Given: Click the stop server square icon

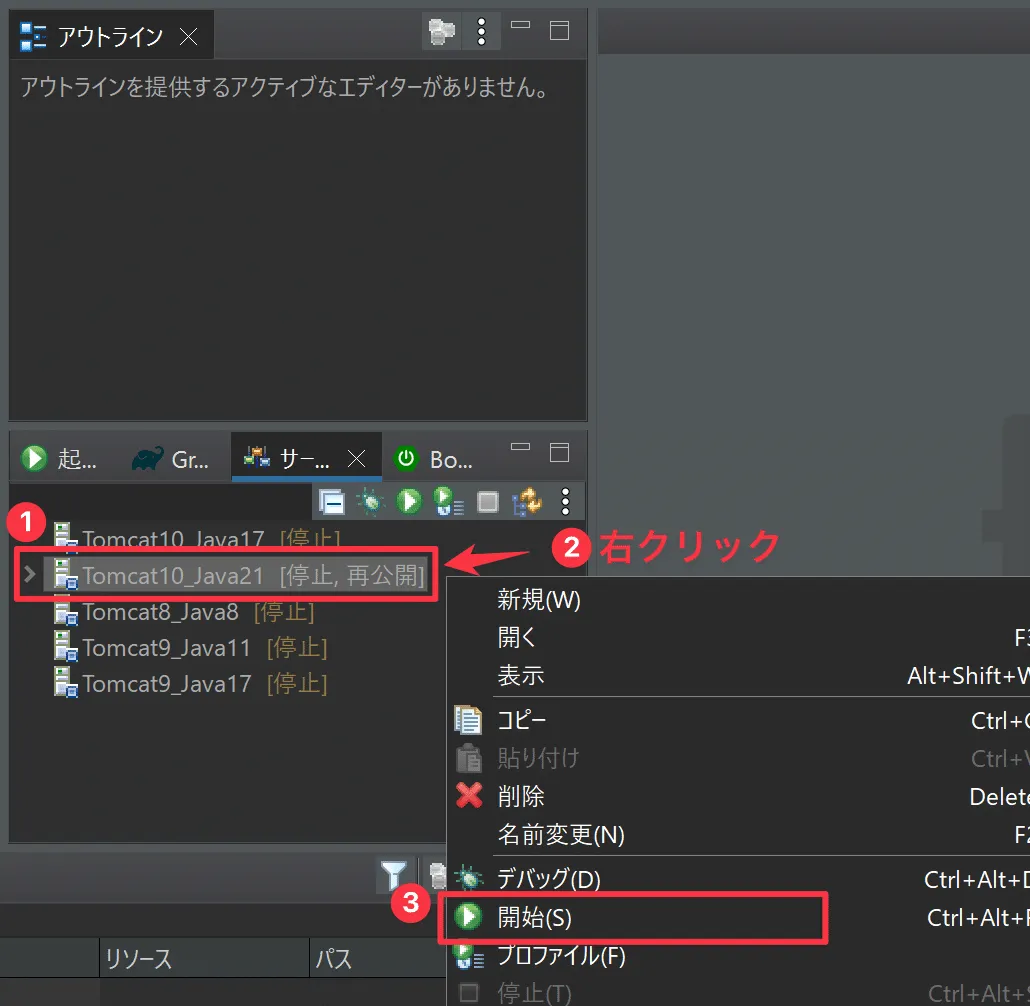Looking at the screenshot, I should point(487,502).
